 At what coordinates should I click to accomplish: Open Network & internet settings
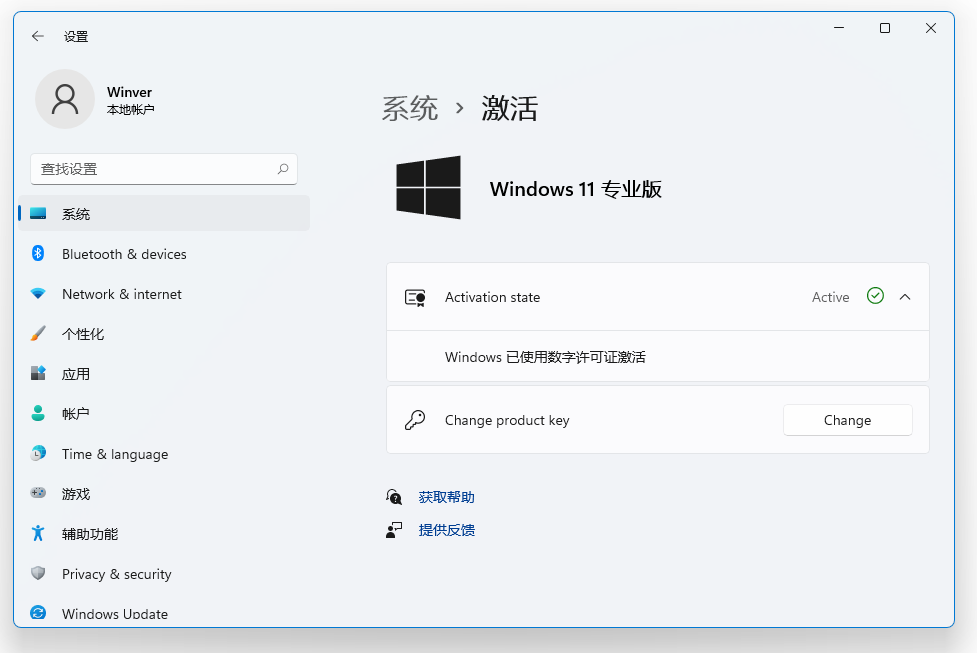click(x=164, y=293)
